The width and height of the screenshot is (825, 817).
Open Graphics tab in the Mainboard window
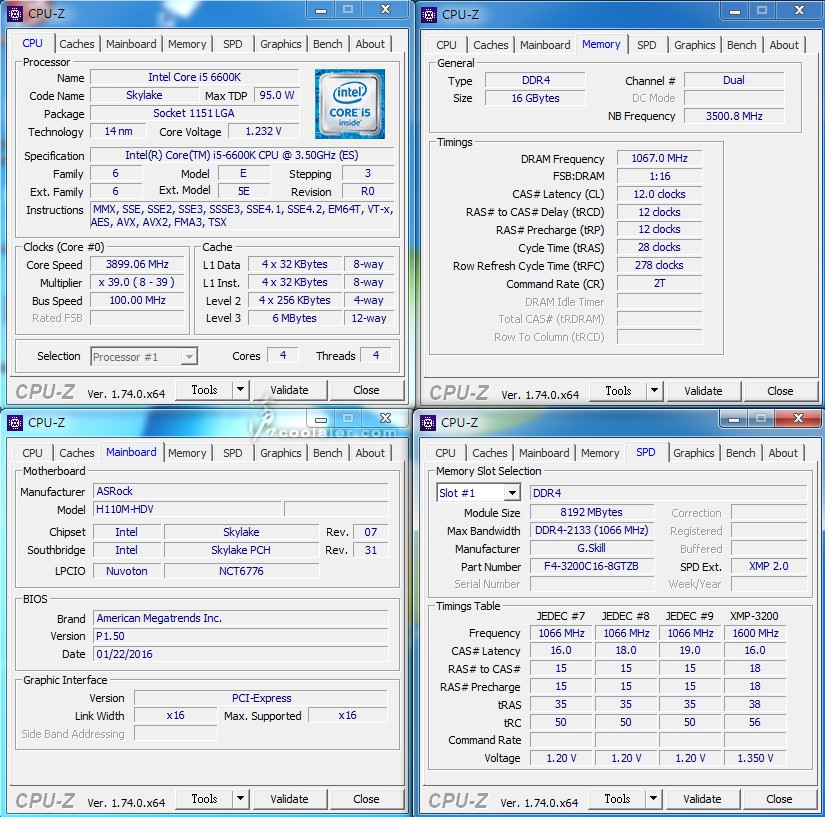280,453
